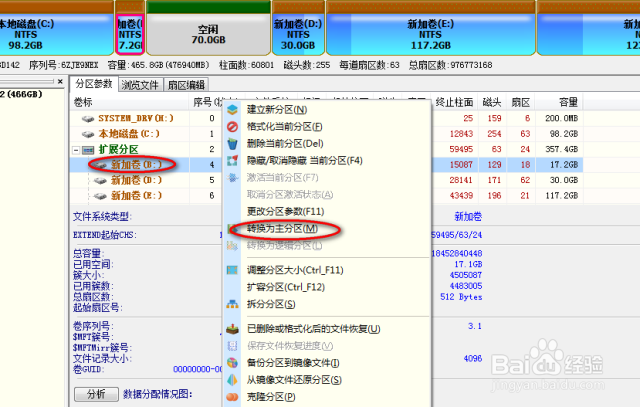Click the 终止柱面 column header

pyautogui.click(x=454, y=102)
